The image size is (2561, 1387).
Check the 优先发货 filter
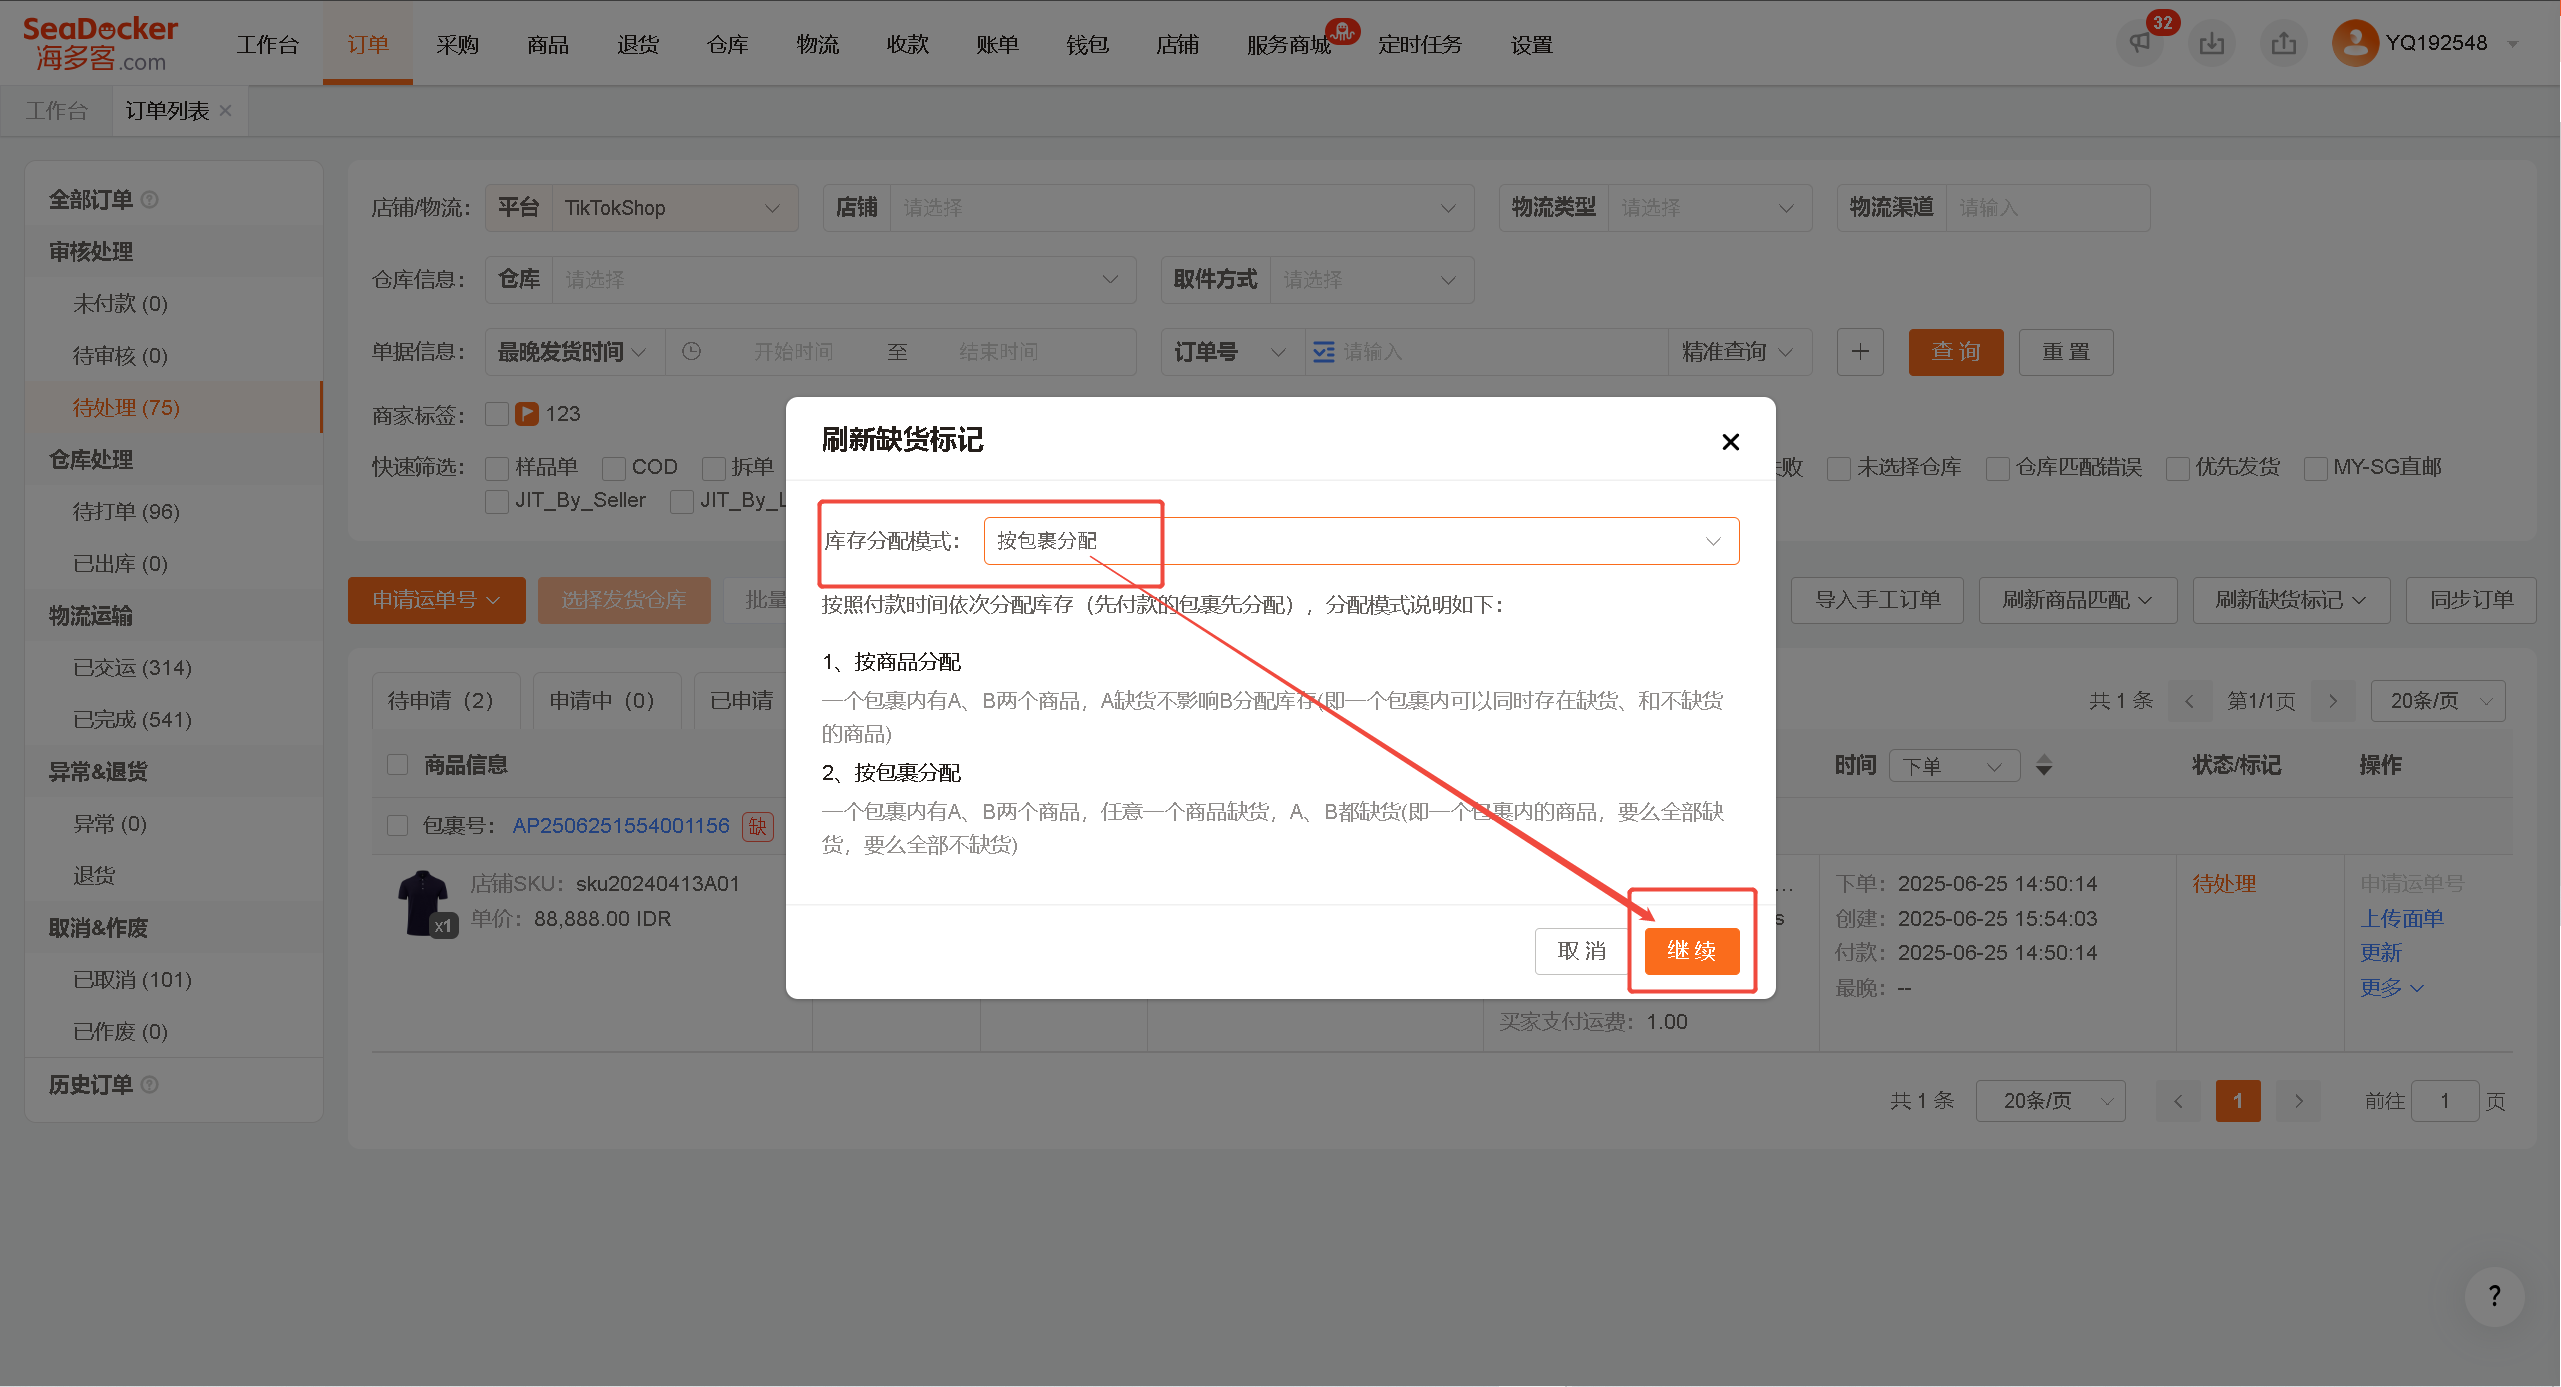(2177, 468)
